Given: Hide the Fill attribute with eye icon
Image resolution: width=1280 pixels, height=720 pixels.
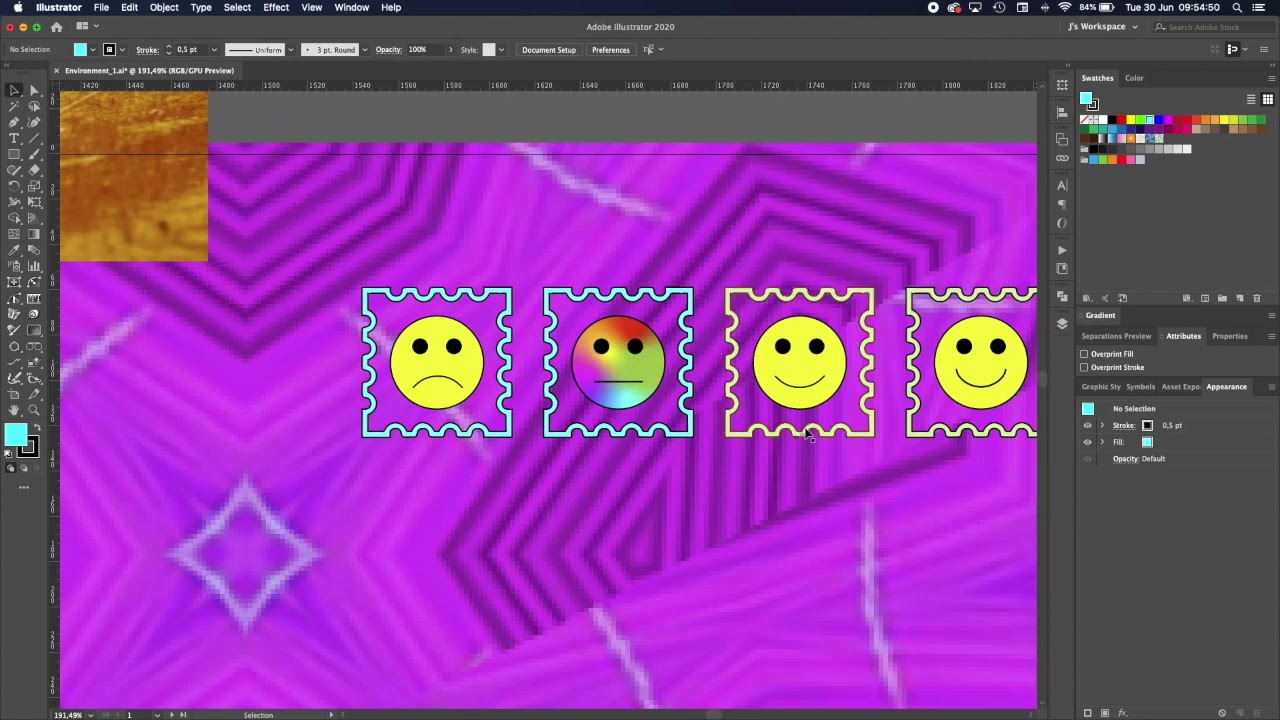Looking at the screenshot, I should click(1088, 442).
